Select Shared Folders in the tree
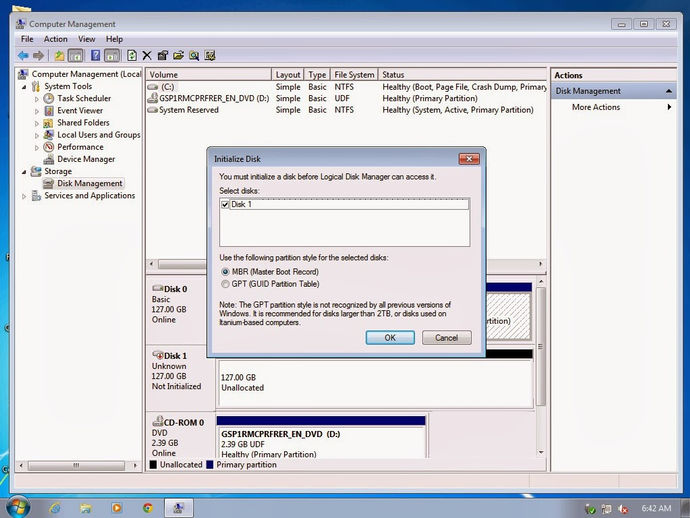 click(83, 123)
